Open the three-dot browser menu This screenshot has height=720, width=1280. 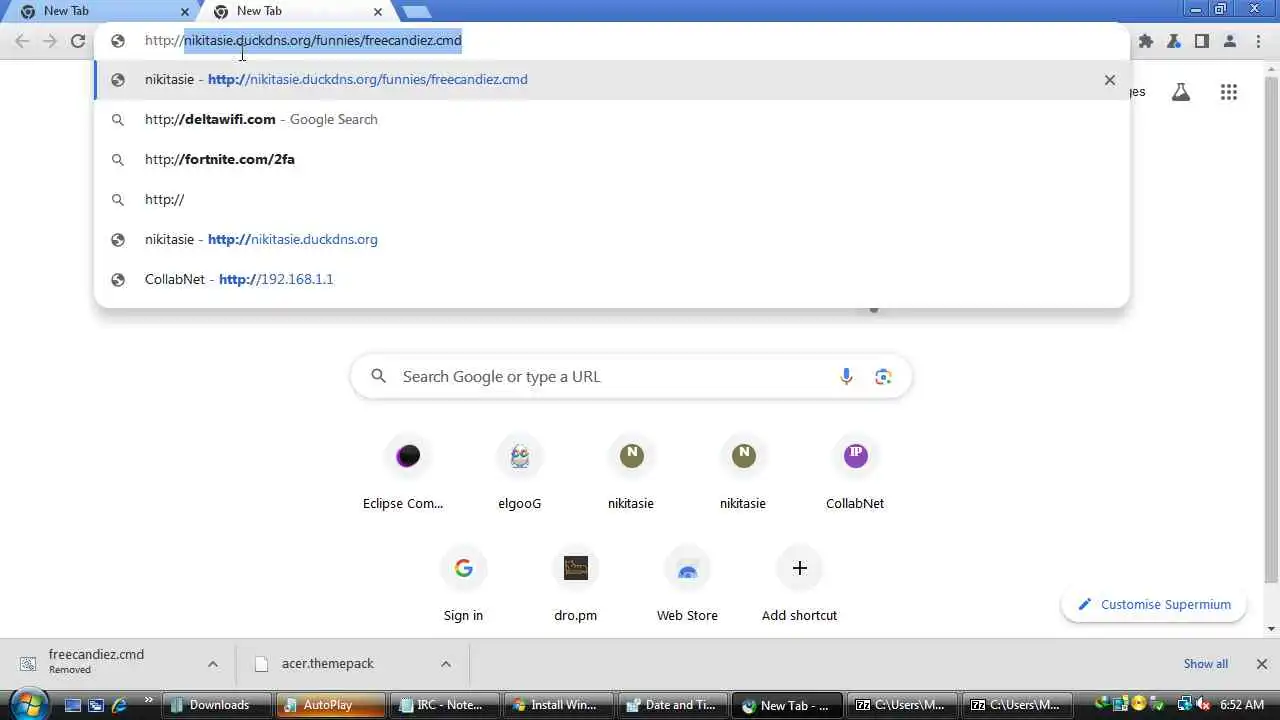point(1258,41)
